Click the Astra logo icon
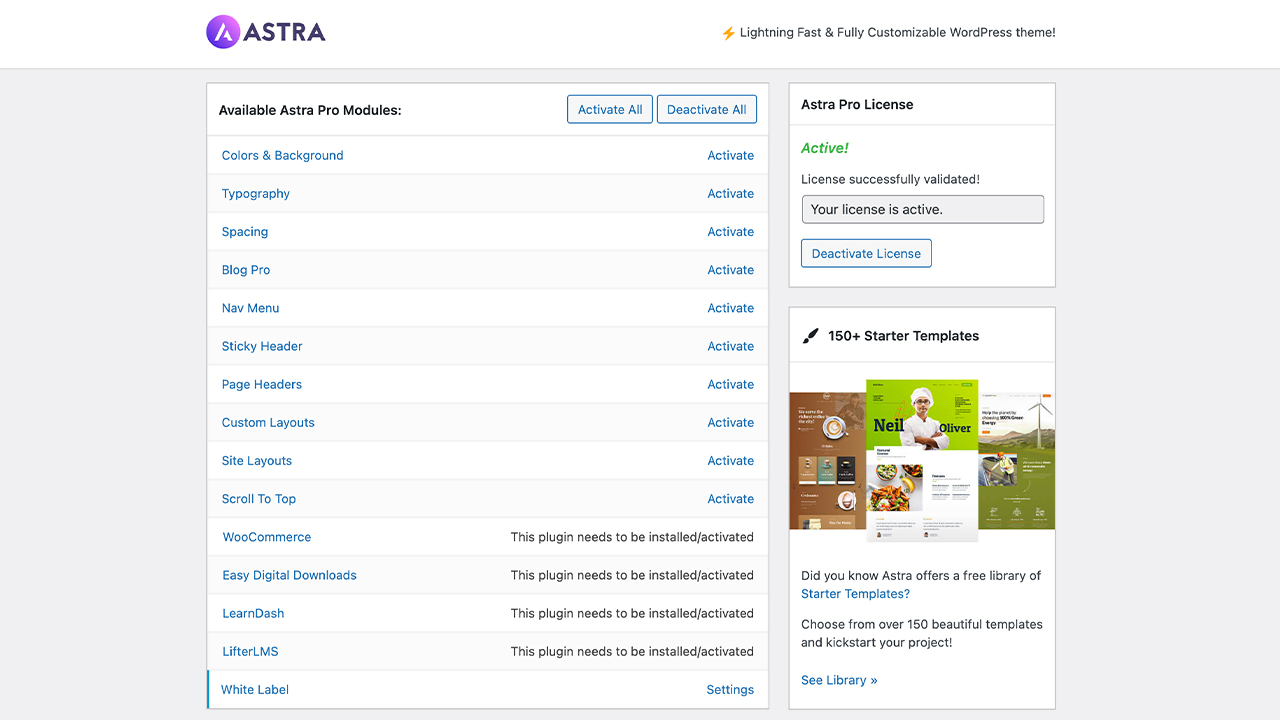This screenshot has width=1280, height=720. (224, 32)
